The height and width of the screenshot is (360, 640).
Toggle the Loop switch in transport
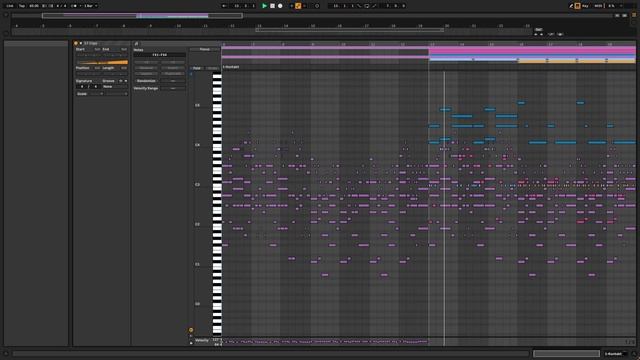(x=367, y=6)
